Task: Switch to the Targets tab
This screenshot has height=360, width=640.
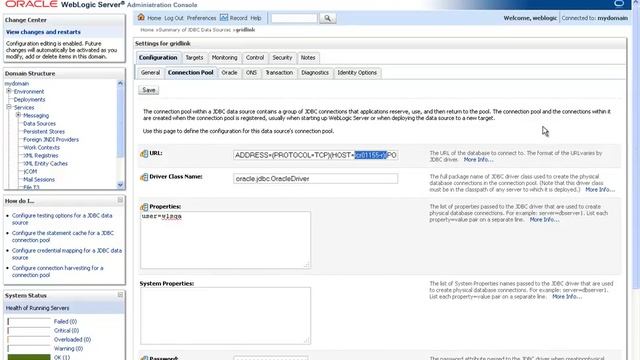Action: 194,58
